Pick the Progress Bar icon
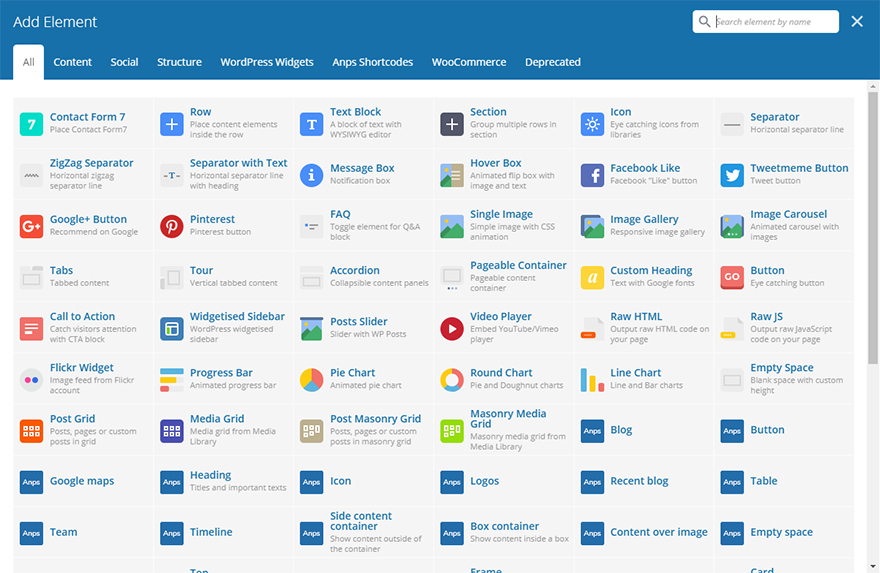 [x=172, y=380]
